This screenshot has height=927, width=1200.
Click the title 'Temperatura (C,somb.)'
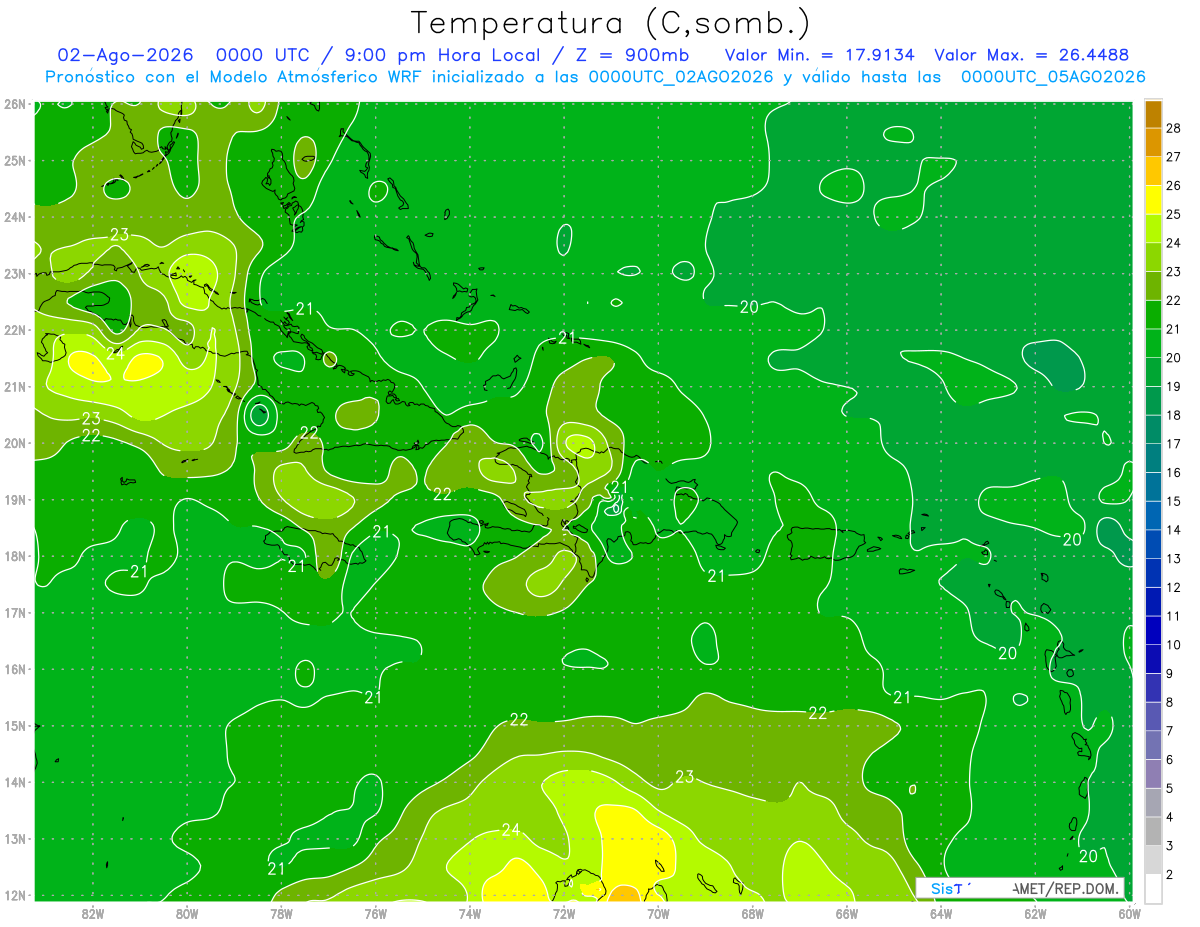[611, 23]
